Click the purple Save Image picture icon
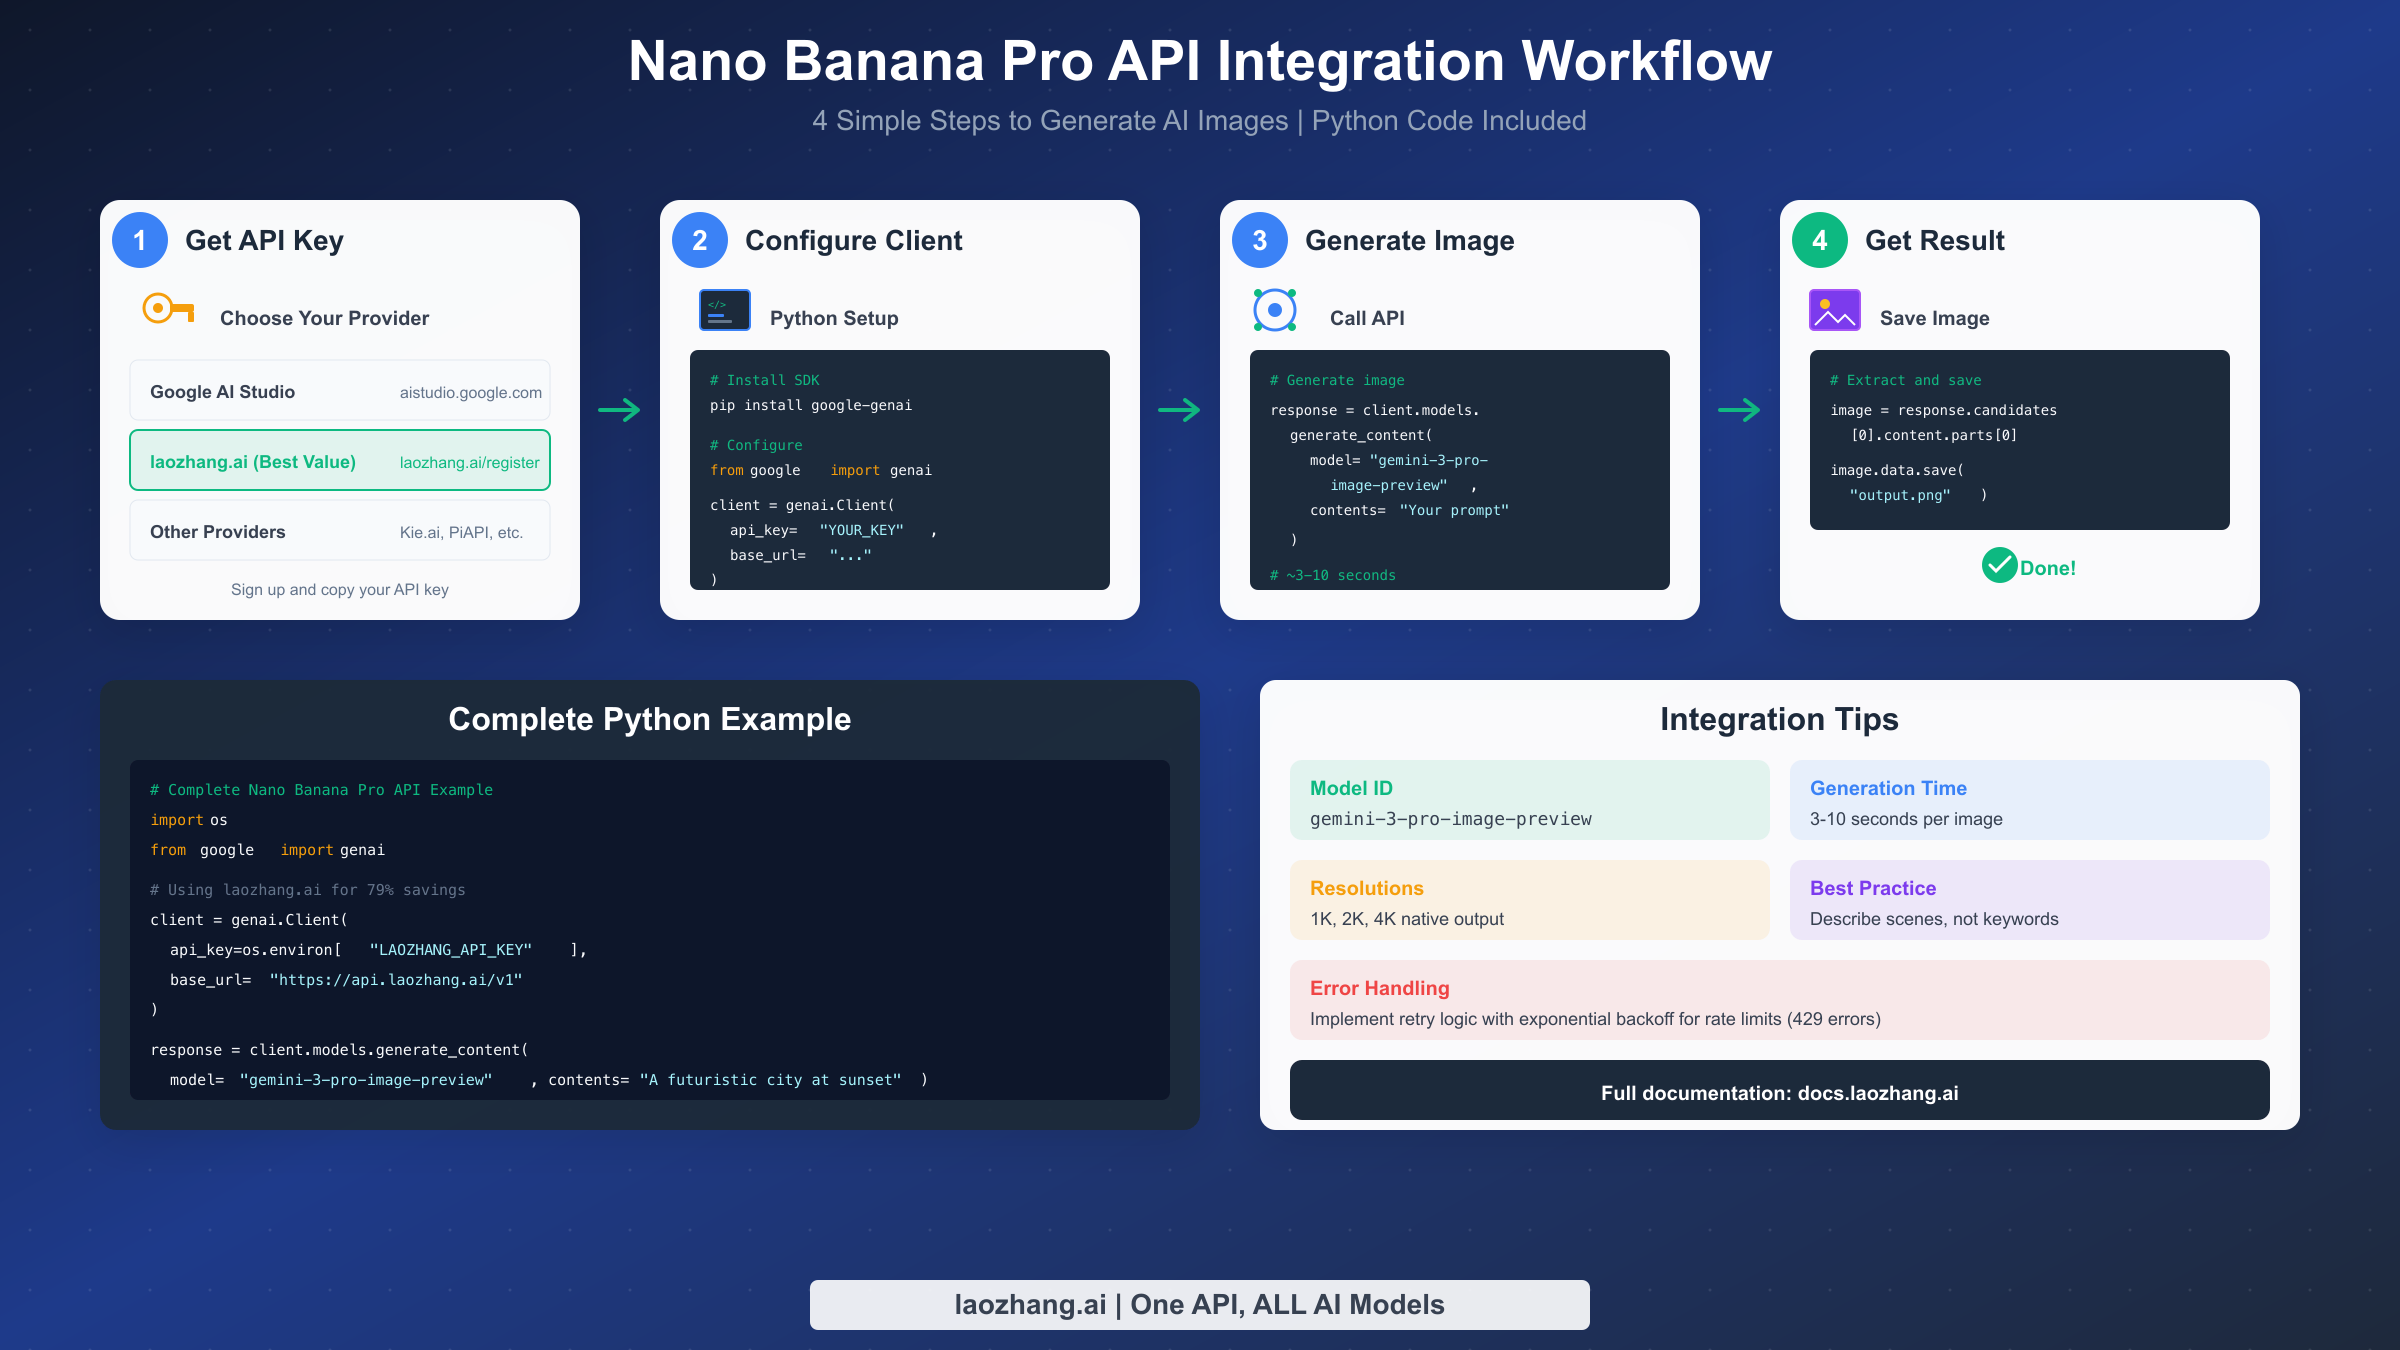 point(1834,310)
